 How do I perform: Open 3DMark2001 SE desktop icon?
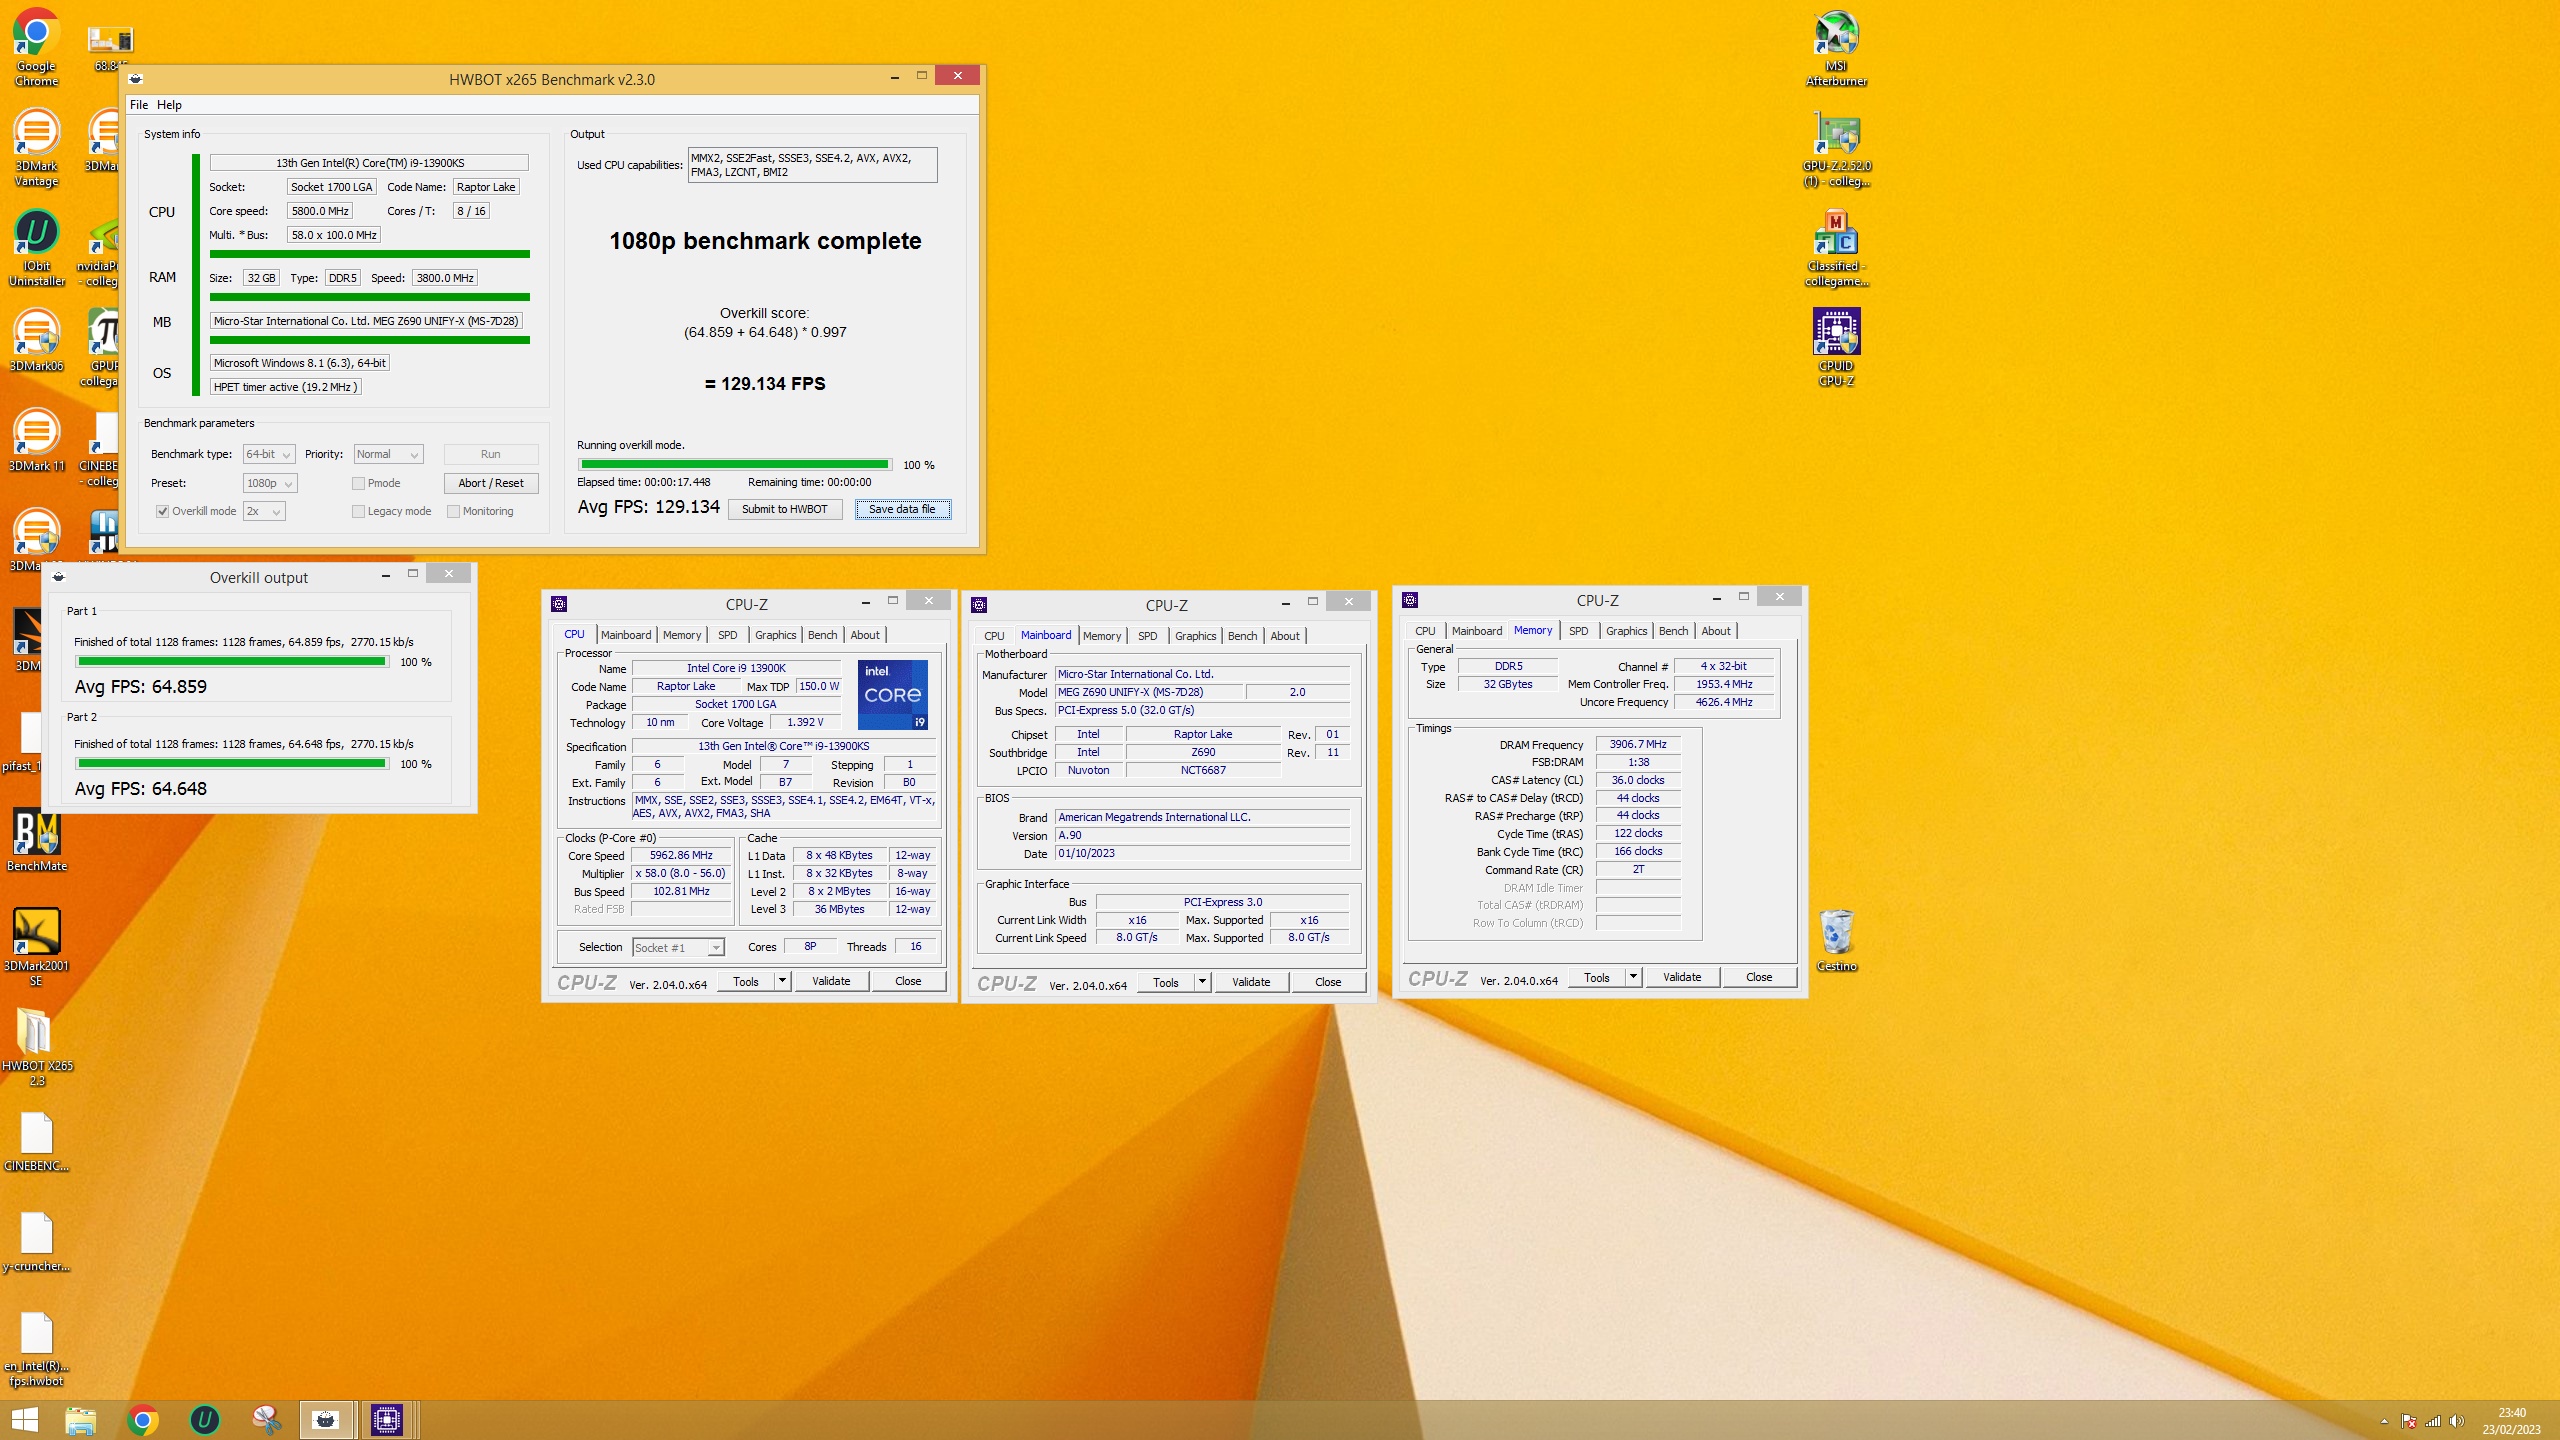(x=36, y=947)
